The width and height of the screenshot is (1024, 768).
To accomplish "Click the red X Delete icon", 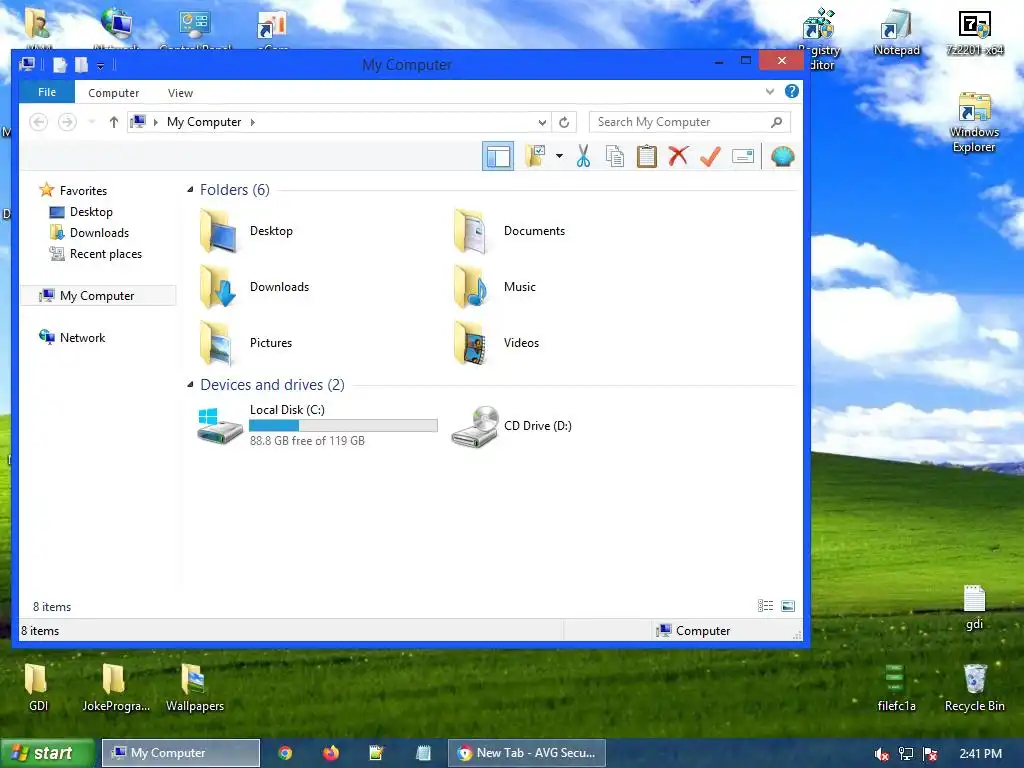I will pyautogui.click(x=679, y=156).
